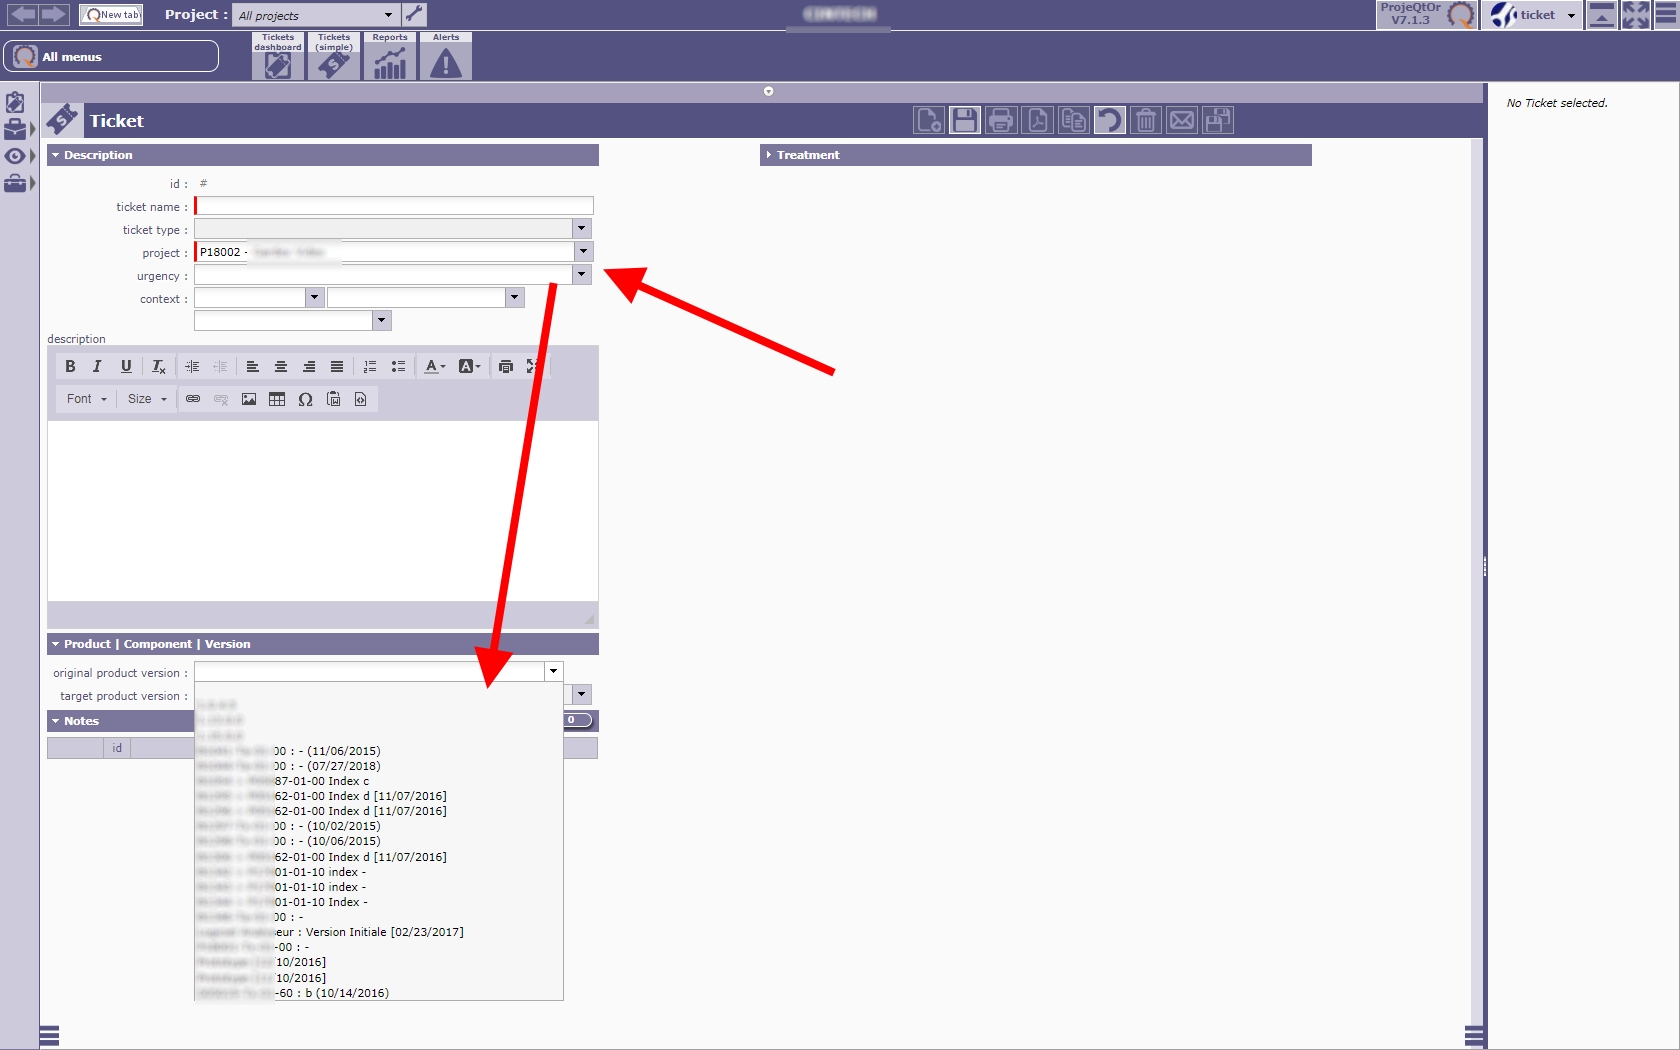Open the text color picker in the editor

(435, 367)
